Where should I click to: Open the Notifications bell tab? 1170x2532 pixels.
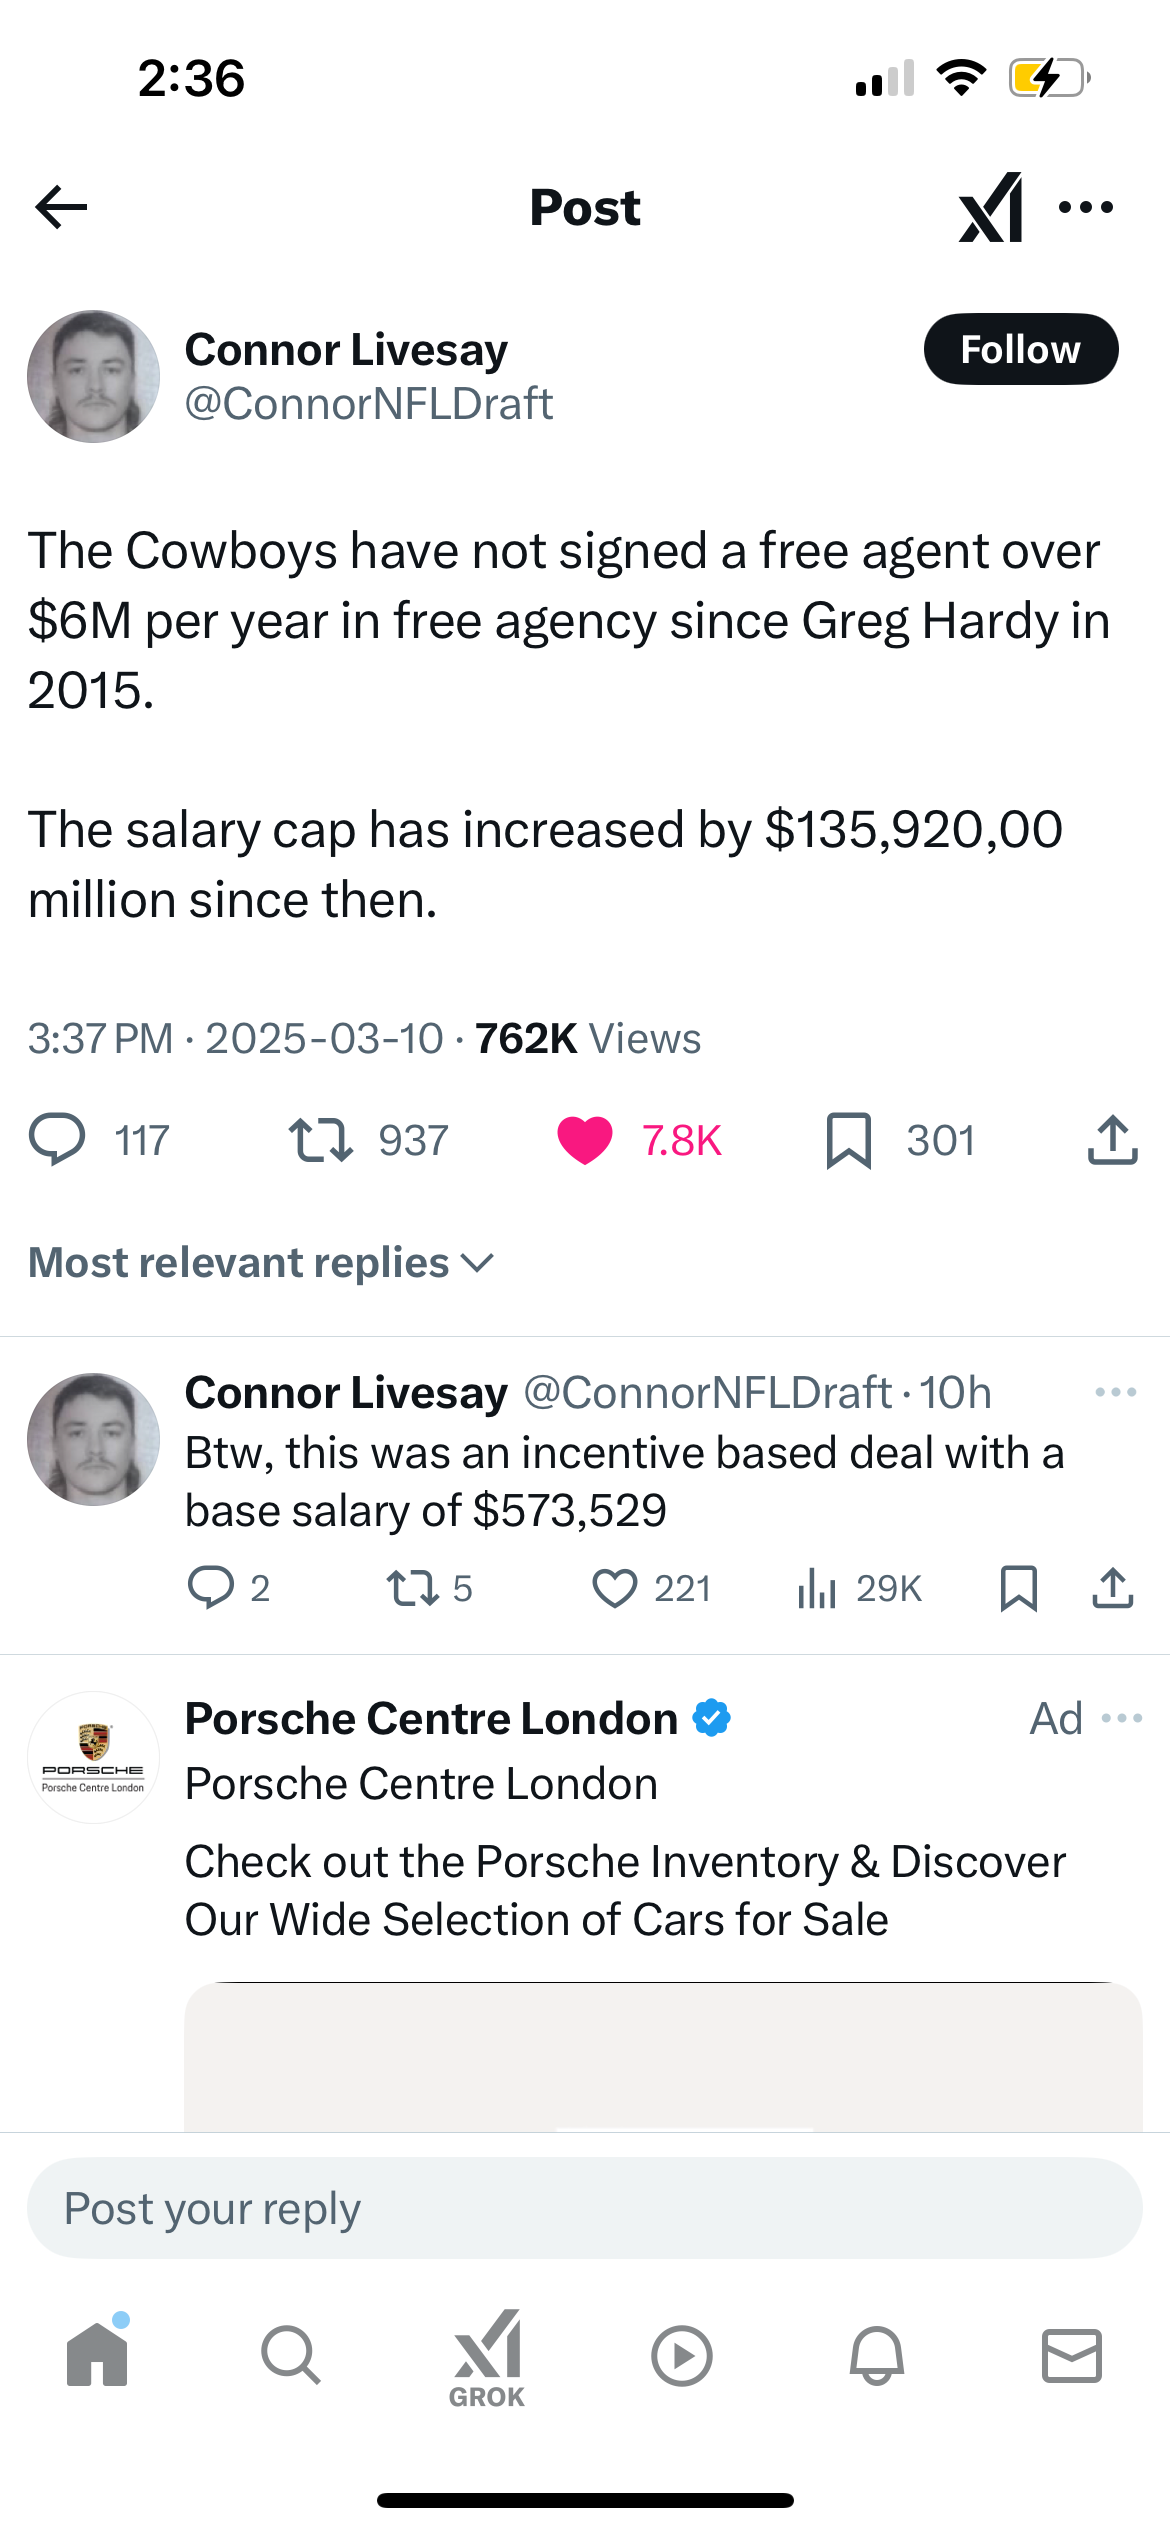[x=877, y=2355]
